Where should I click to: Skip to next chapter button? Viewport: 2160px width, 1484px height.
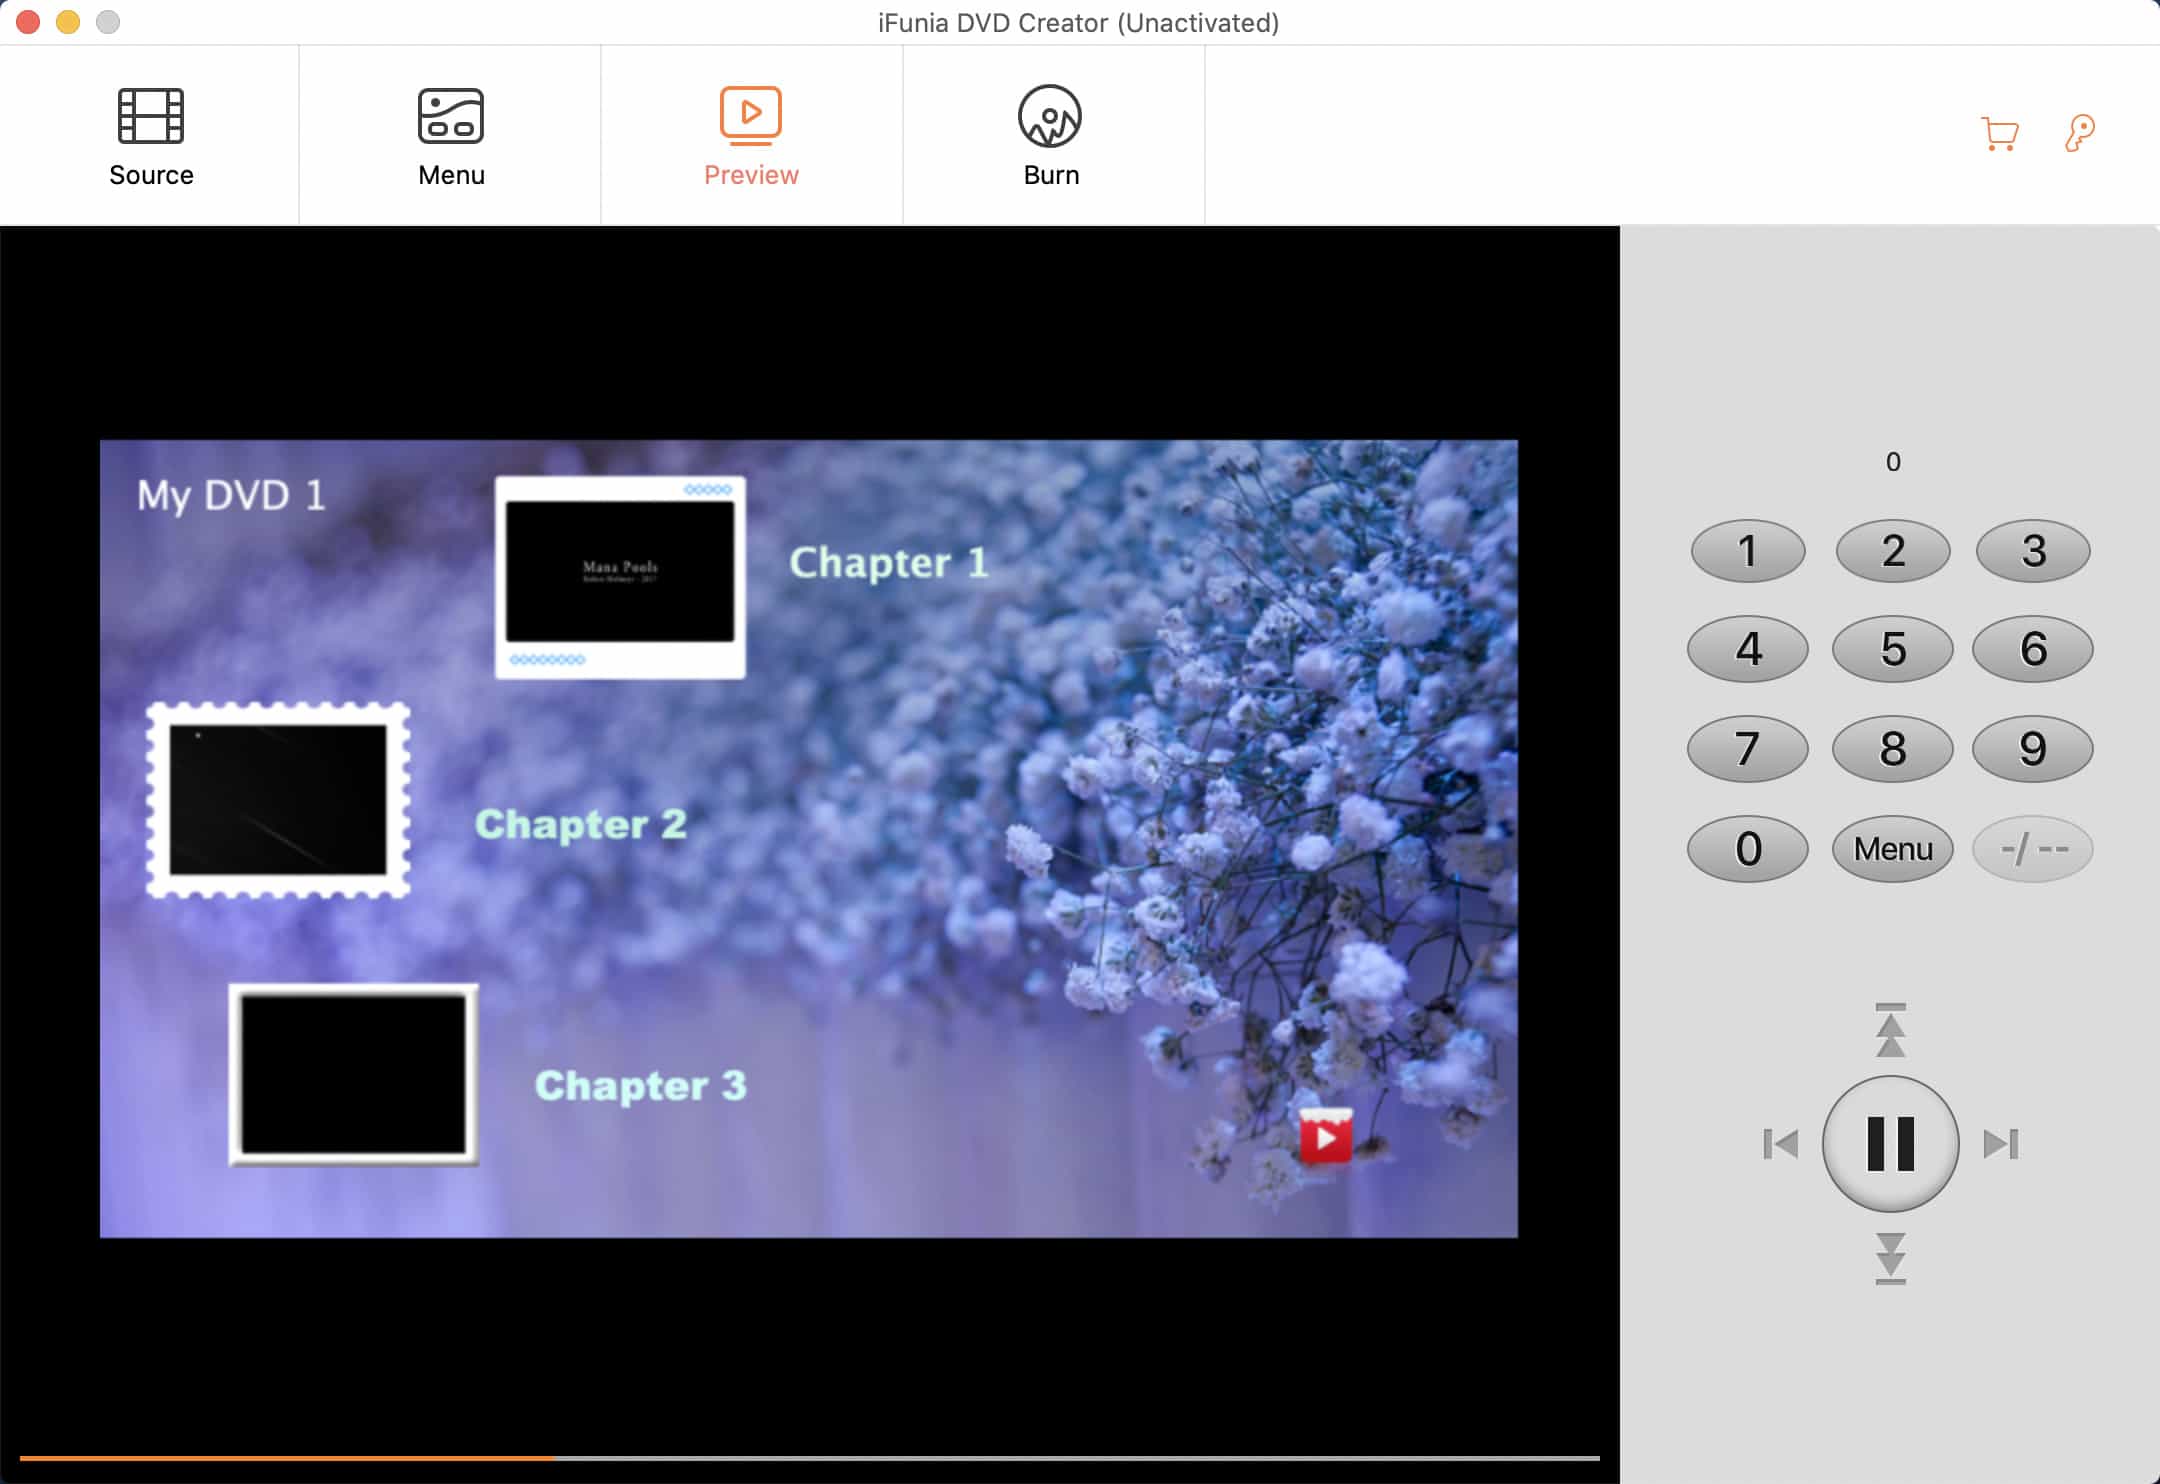pyautogui.click(x=2001, y=1143)
